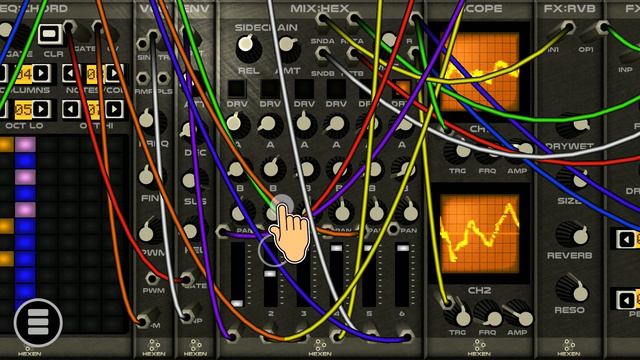The image size is (640, 360).
Task: Adjust mixer channel 1 send B knob
Action: point(238,170)
